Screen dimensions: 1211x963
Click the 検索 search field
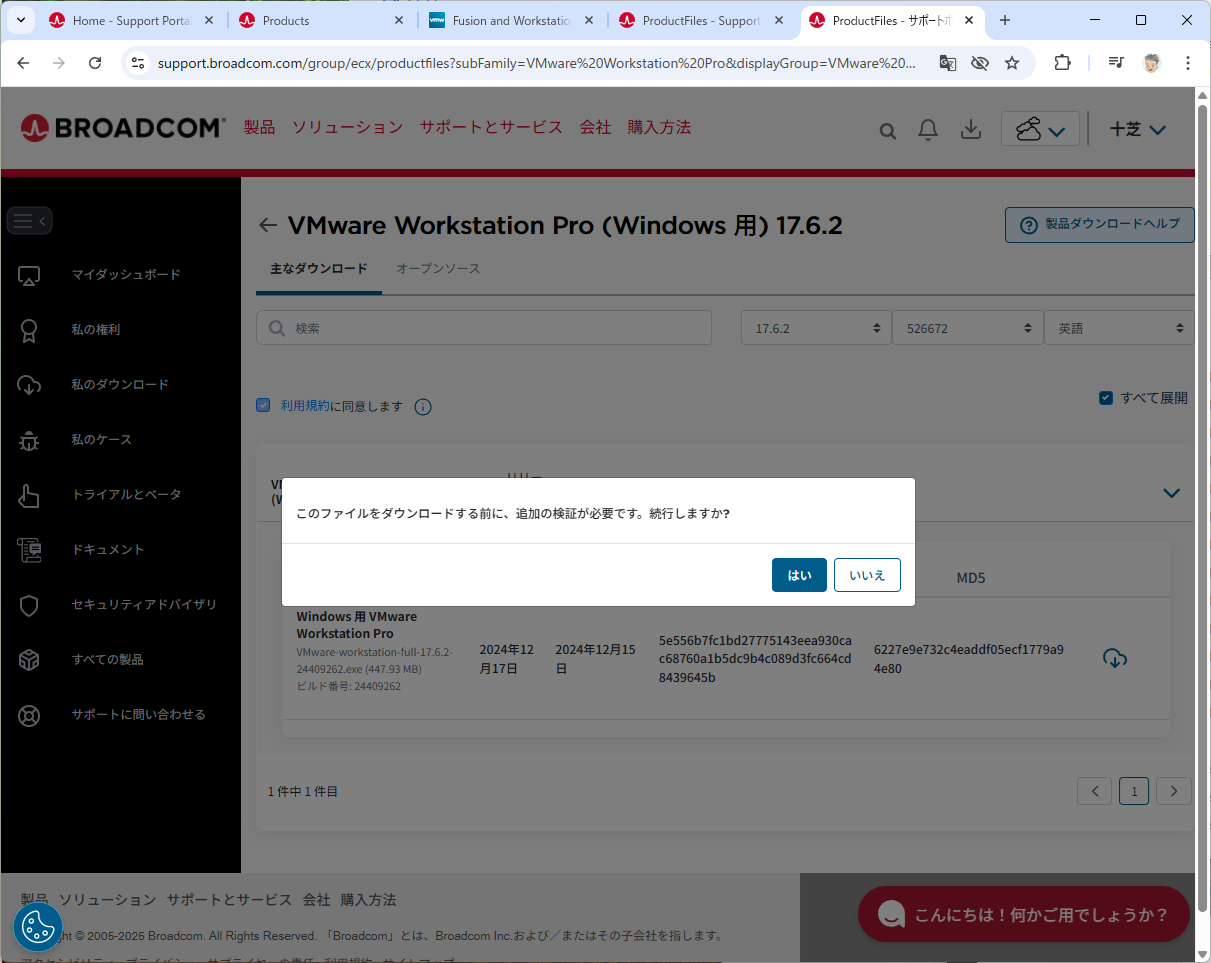coord(484,328)
